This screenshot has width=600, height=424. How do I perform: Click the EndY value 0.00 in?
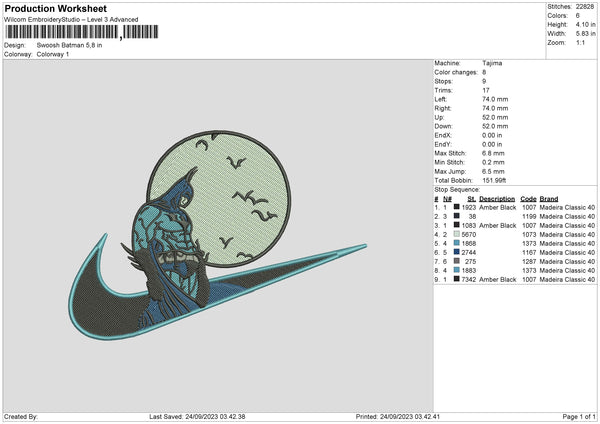pyautogui.click(x=492, y=144)
